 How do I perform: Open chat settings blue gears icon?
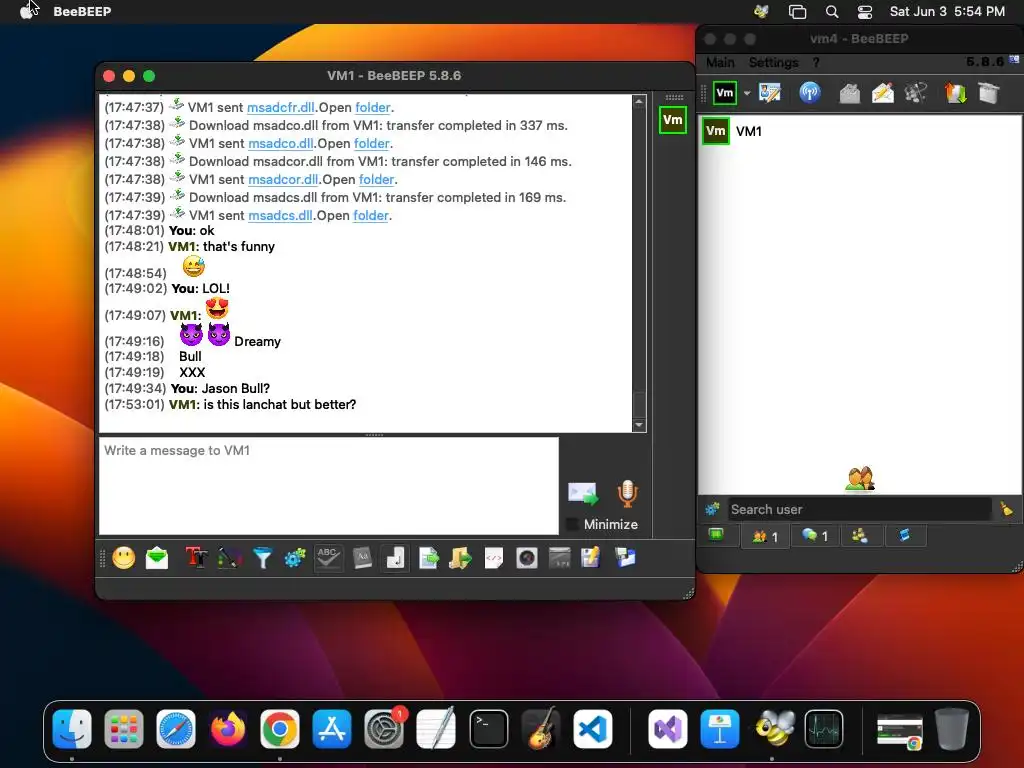point(295,558)
